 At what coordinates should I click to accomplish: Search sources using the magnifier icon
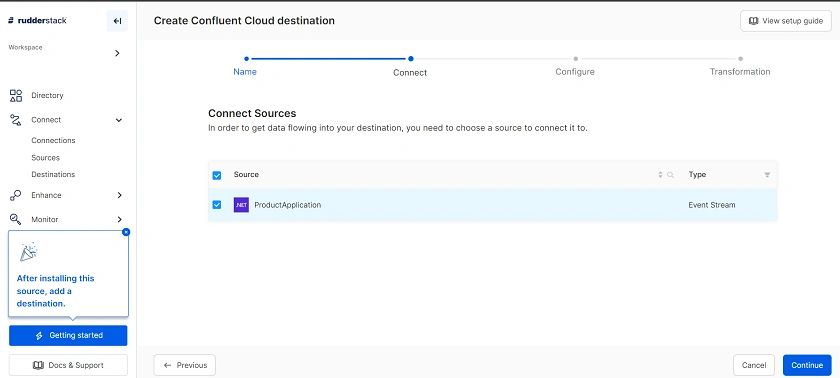[x=670, y=175]
